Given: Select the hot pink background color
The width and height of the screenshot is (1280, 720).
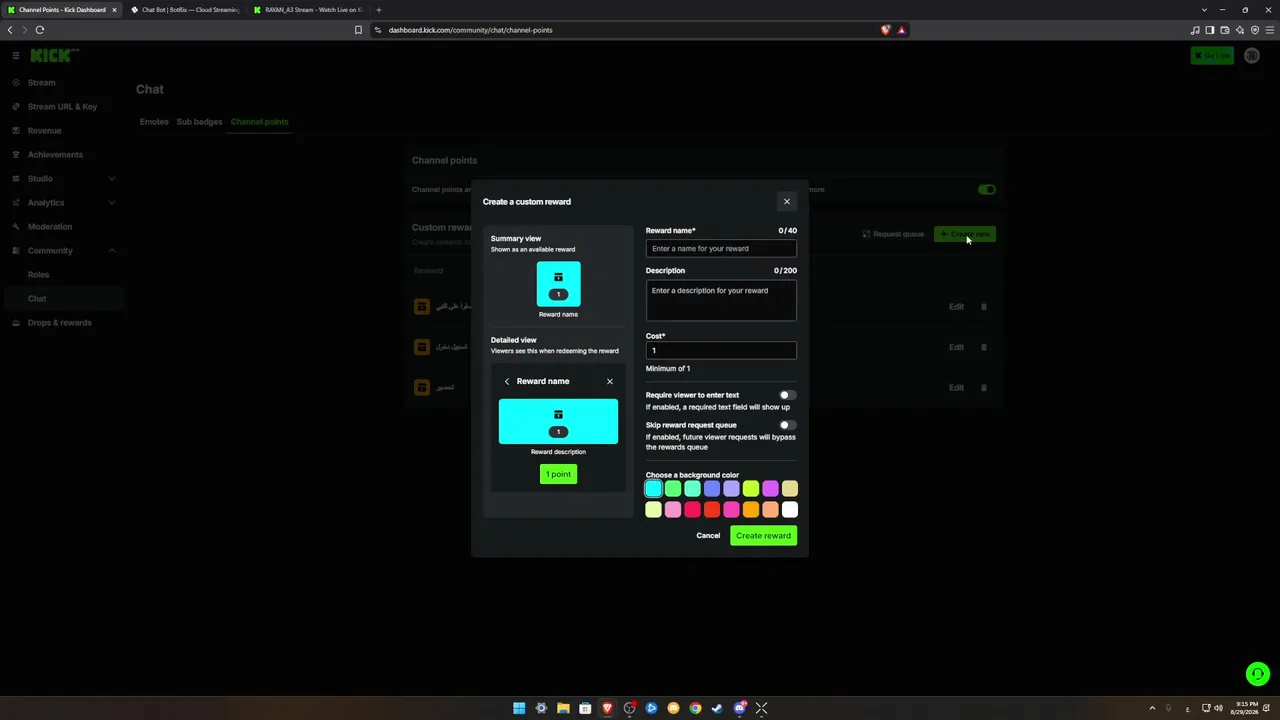Looking at the screenshot, I should tap(731, 510).
